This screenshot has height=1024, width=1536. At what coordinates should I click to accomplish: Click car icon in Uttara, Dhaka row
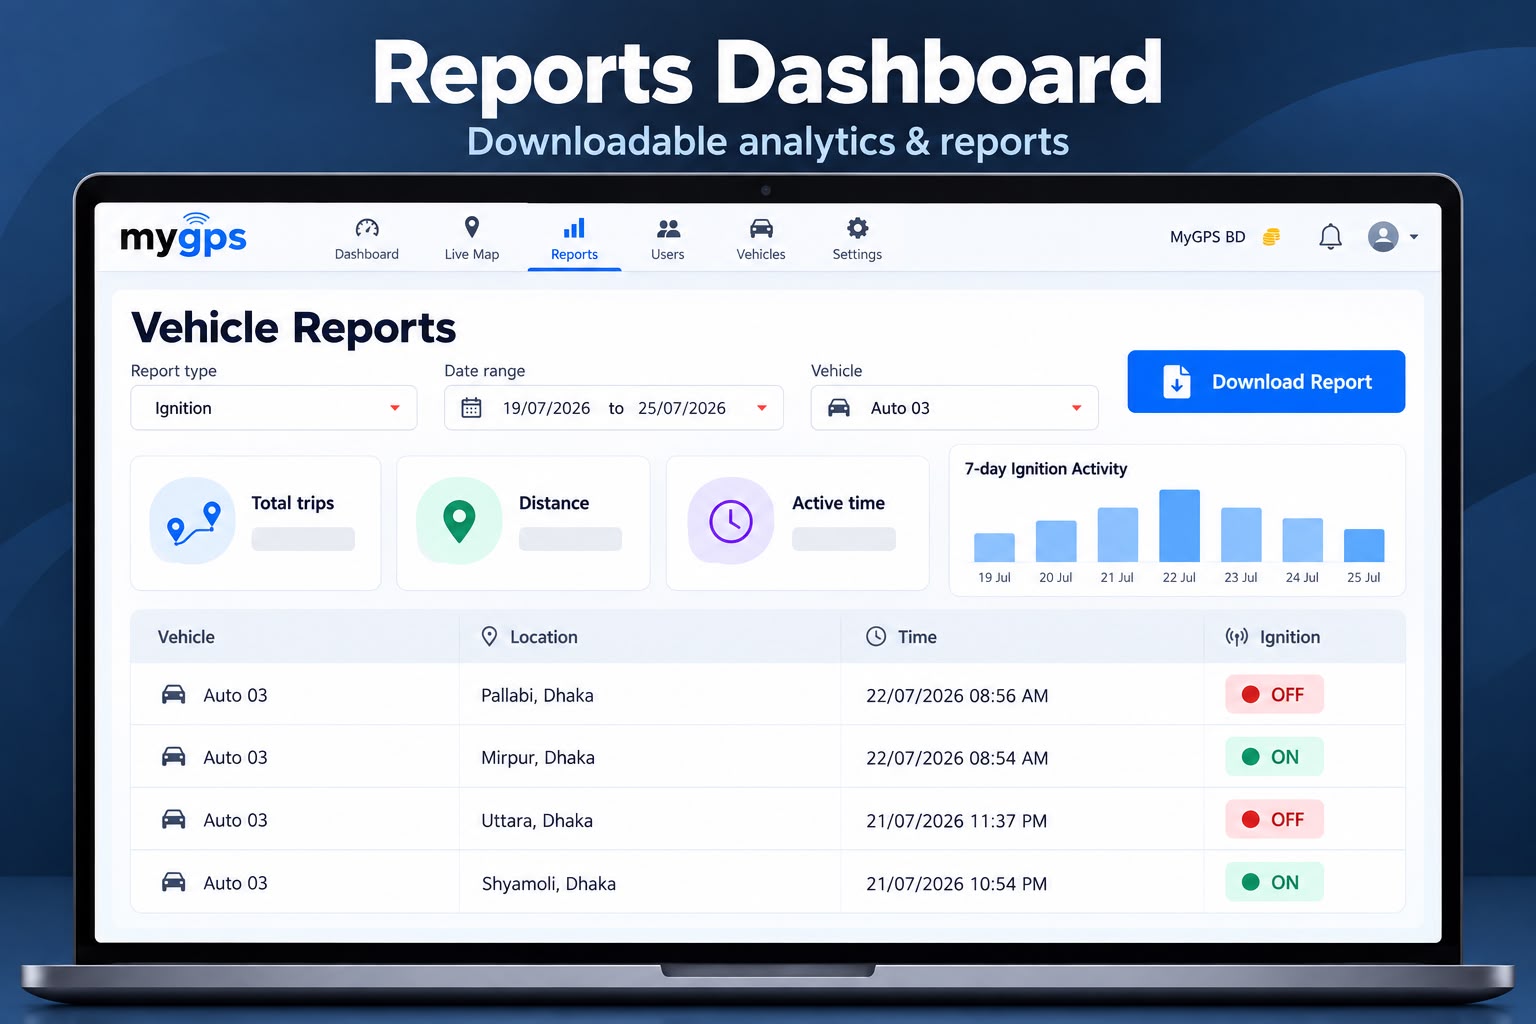pos(174,819)
